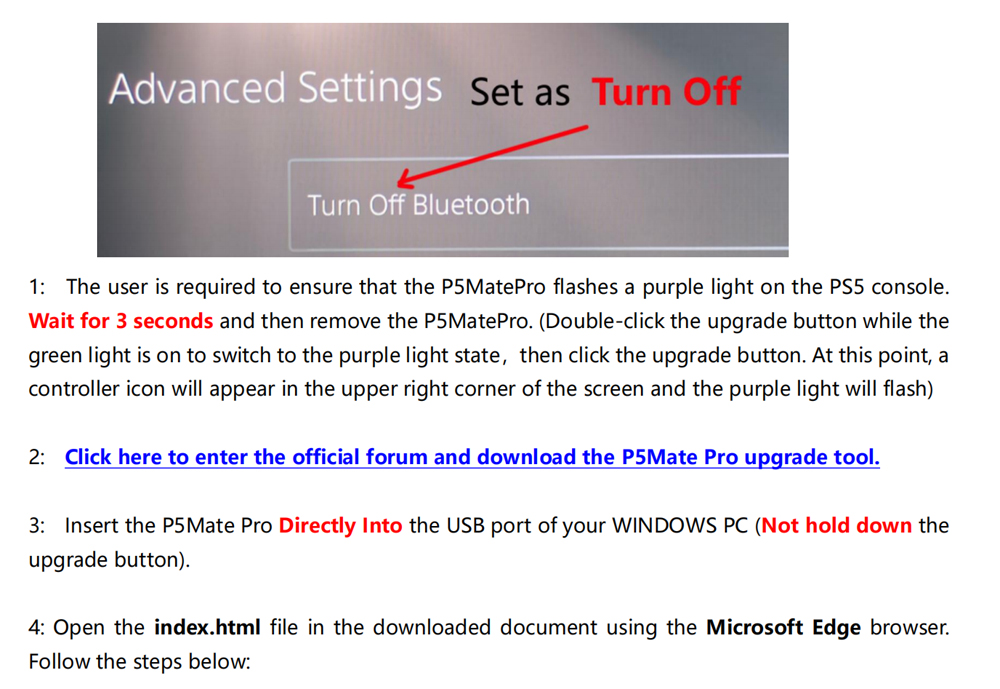Click the step number "4:" marker

pyautogui.click(x=37, y=628)
